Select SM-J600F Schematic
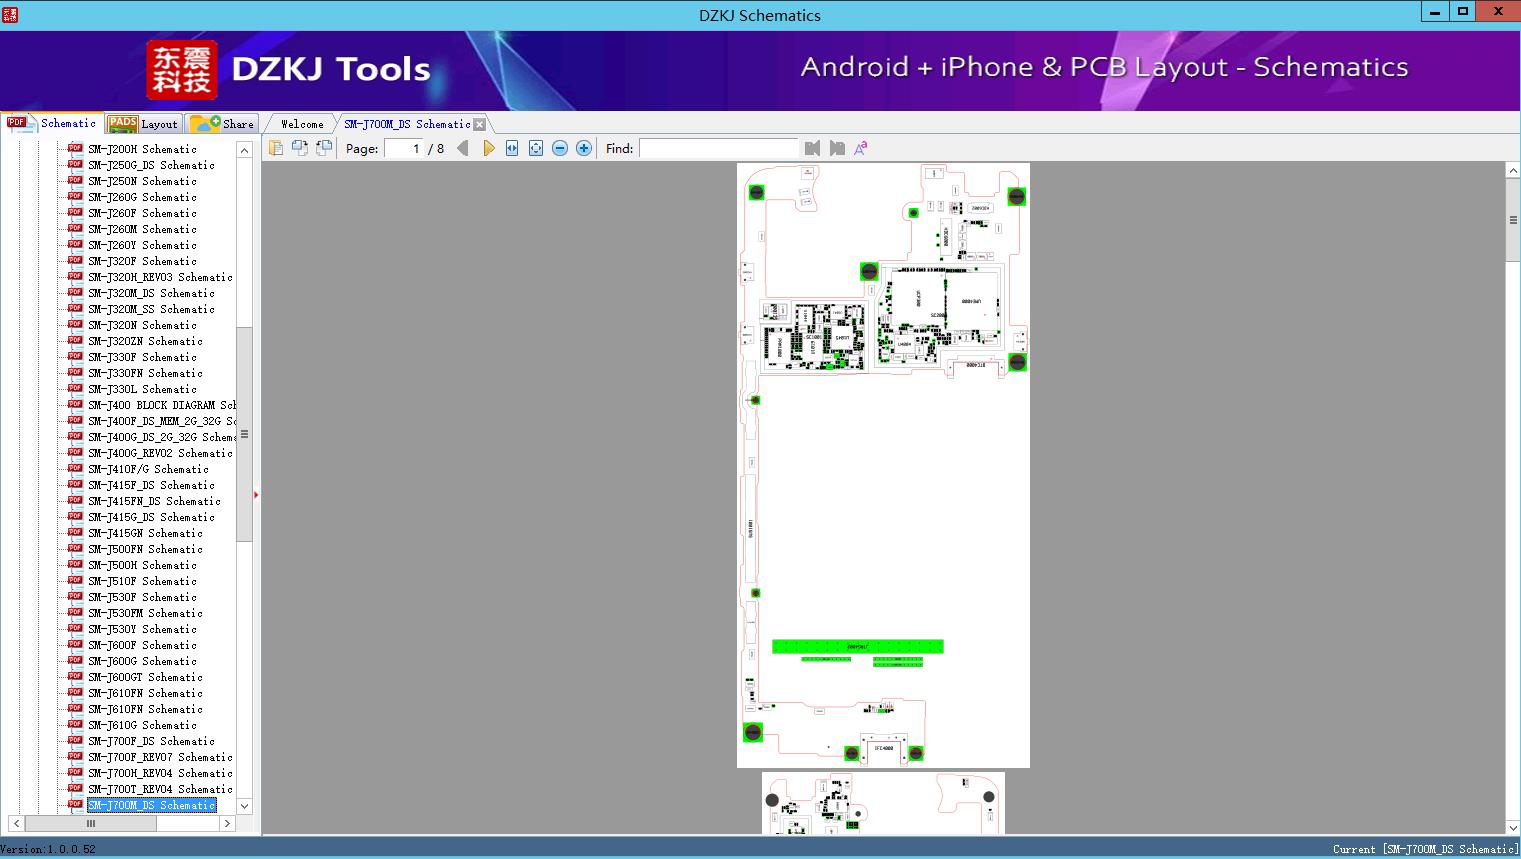Viewport: 1521px width, 859px height. (x=142, y=645)
